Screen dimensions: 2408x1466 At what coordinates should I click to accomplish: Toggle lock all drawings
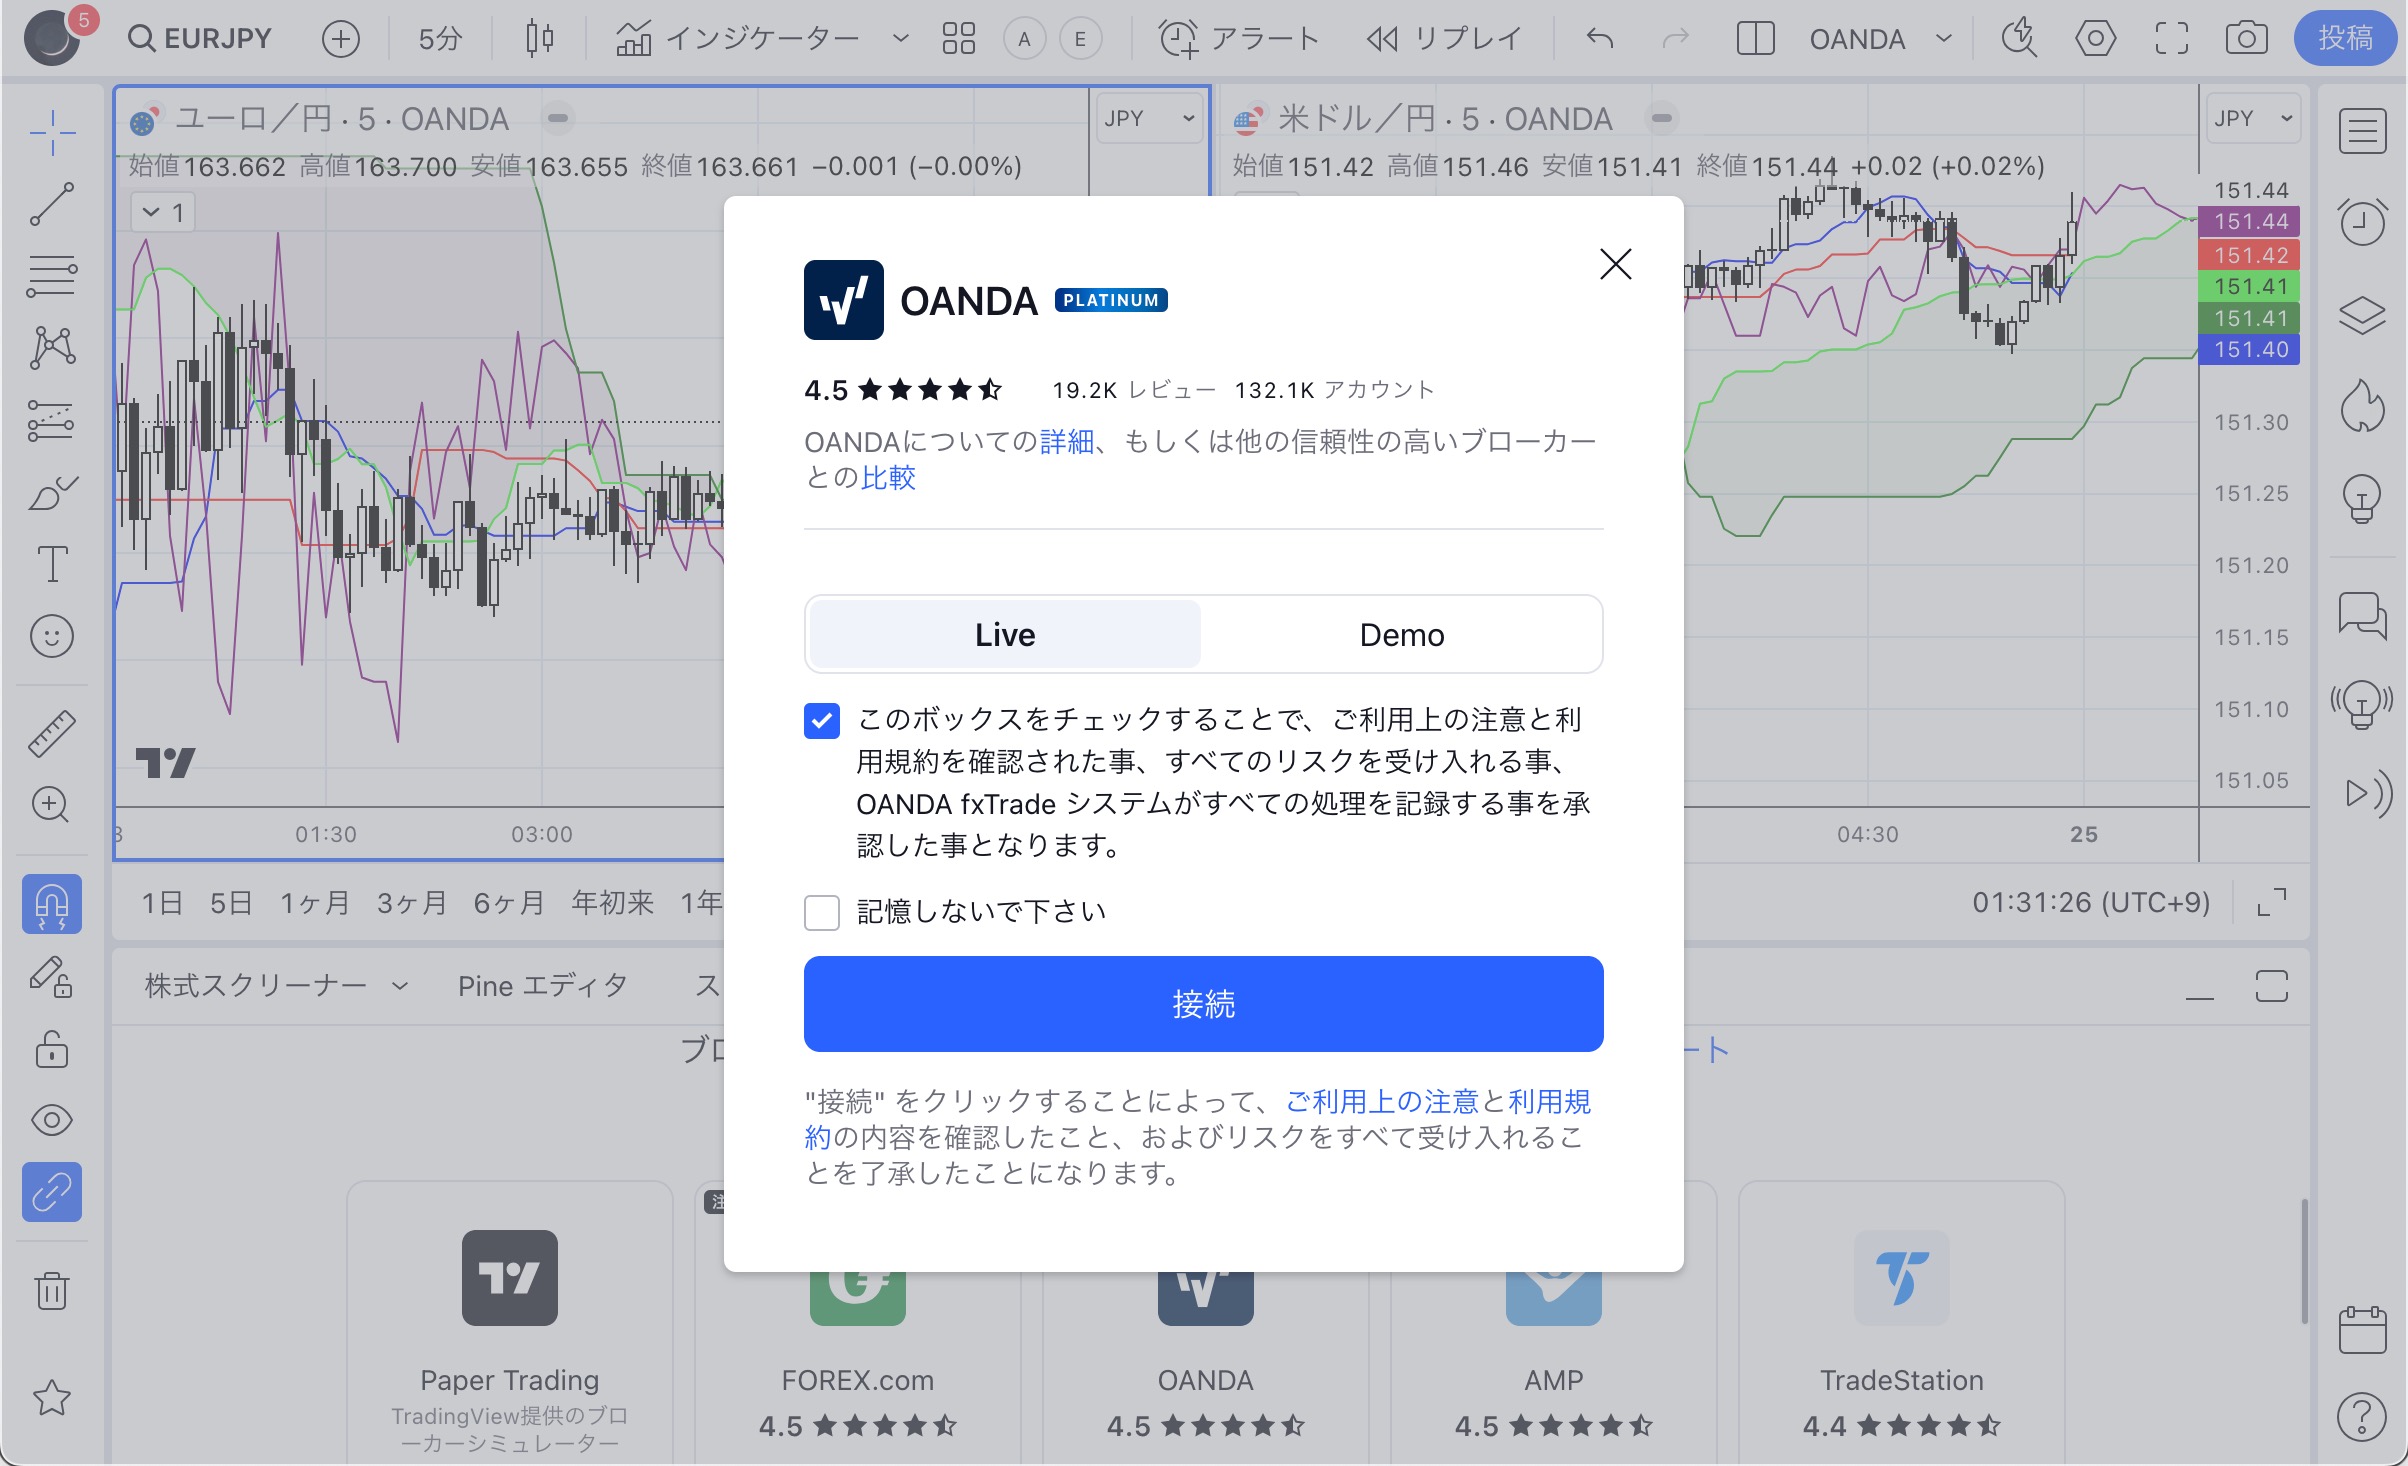point(52,1048)
